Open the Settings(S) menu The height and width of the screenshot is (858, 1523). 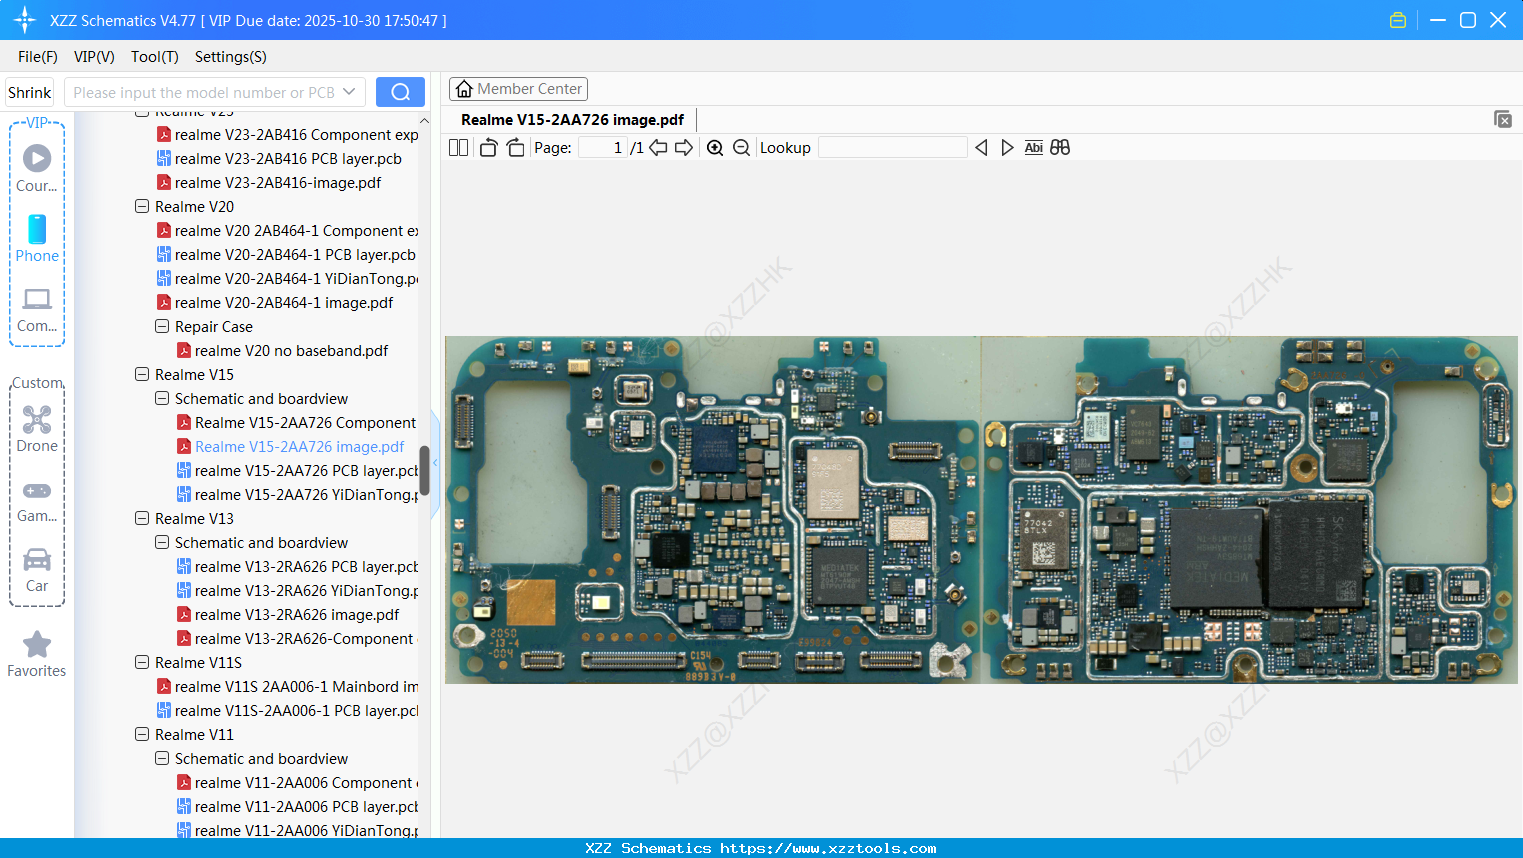point(231,57)
